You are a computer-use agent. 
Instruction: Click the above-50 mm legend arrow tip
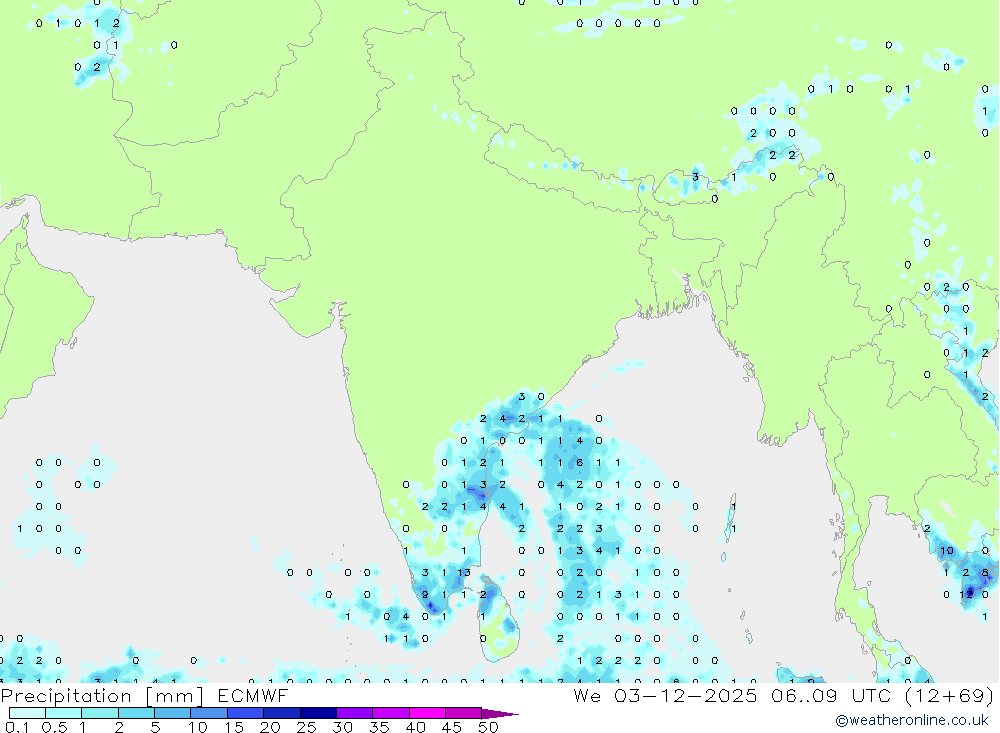(501, 714)
